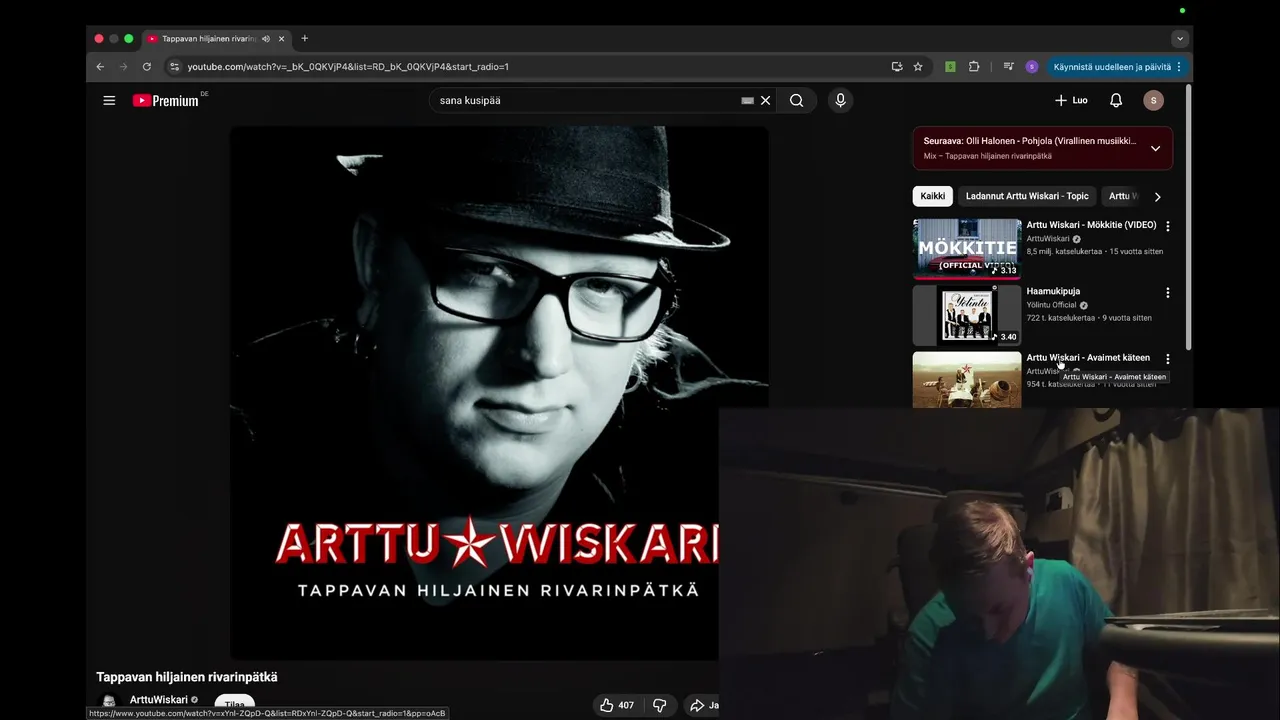
Task: Open the YouTube hamburger guide menu
Action: tap(109, 100)
